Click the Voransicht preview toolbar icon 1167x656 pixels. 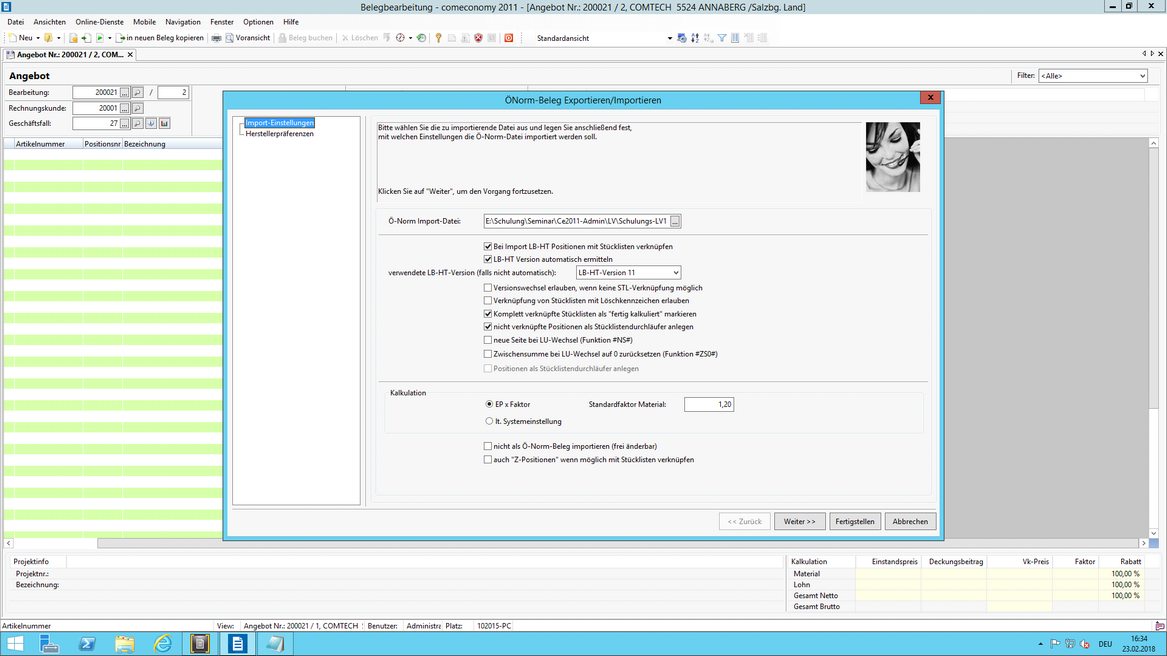tap(246, 38)
